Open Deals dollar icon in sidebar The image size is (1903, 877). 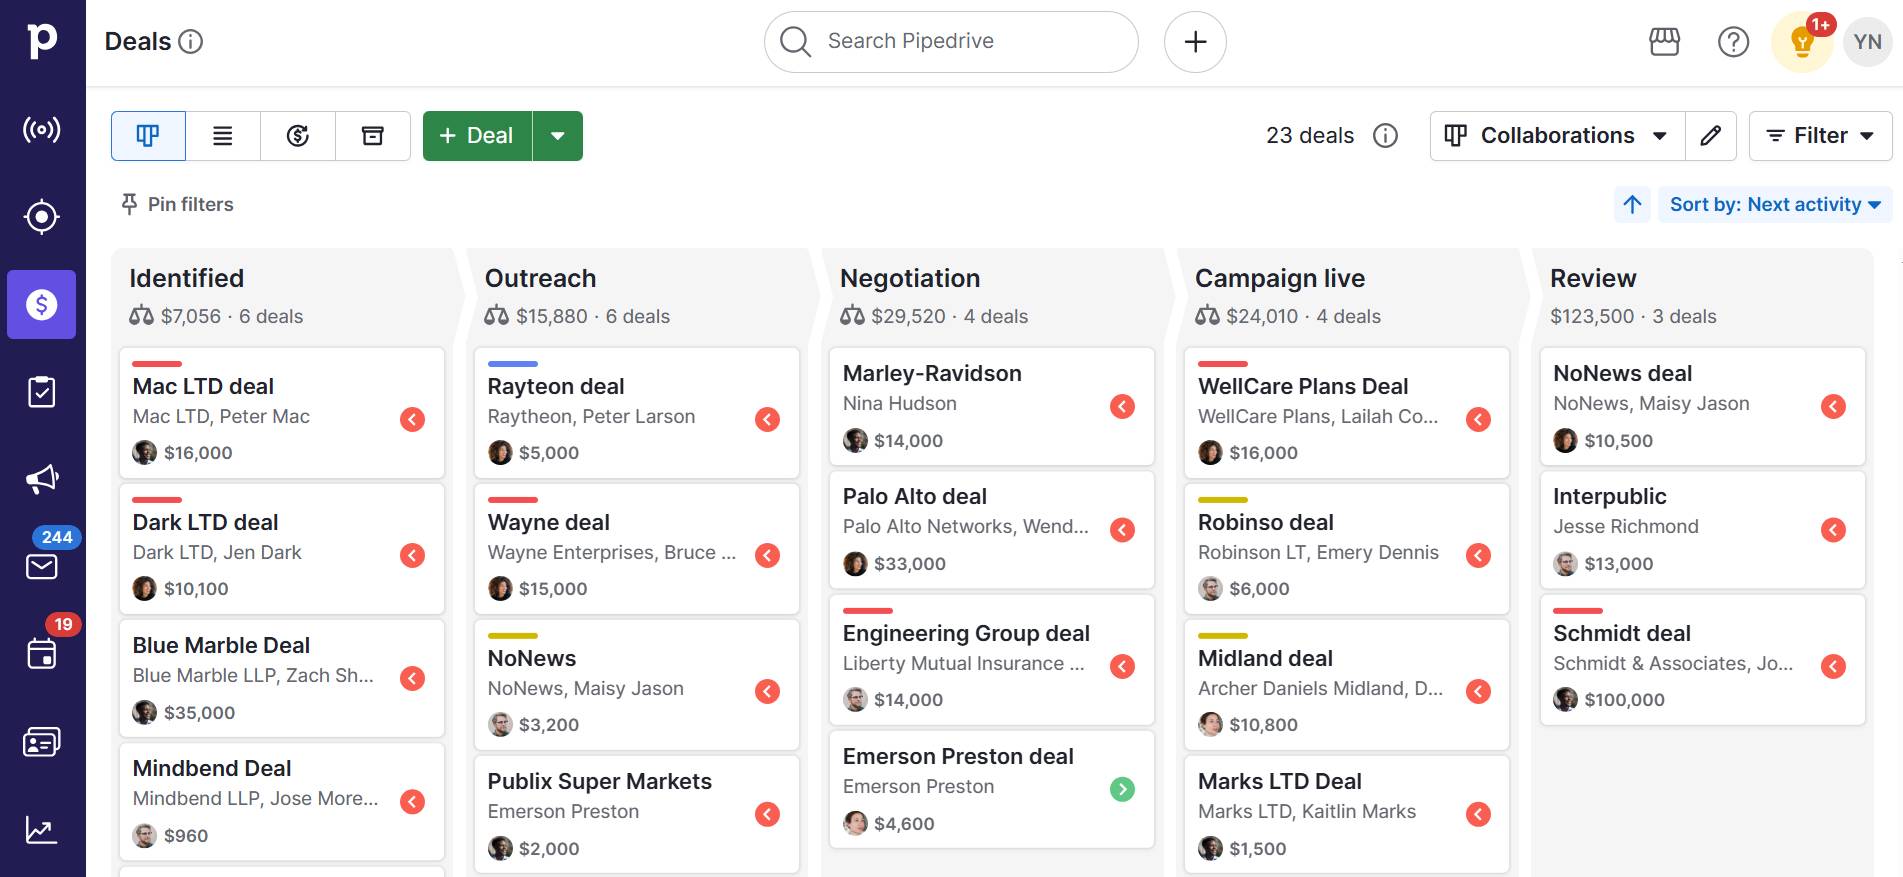42,304
